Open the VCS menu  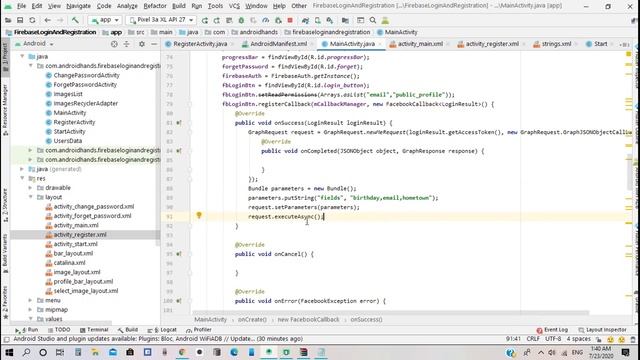coord(234,6)
